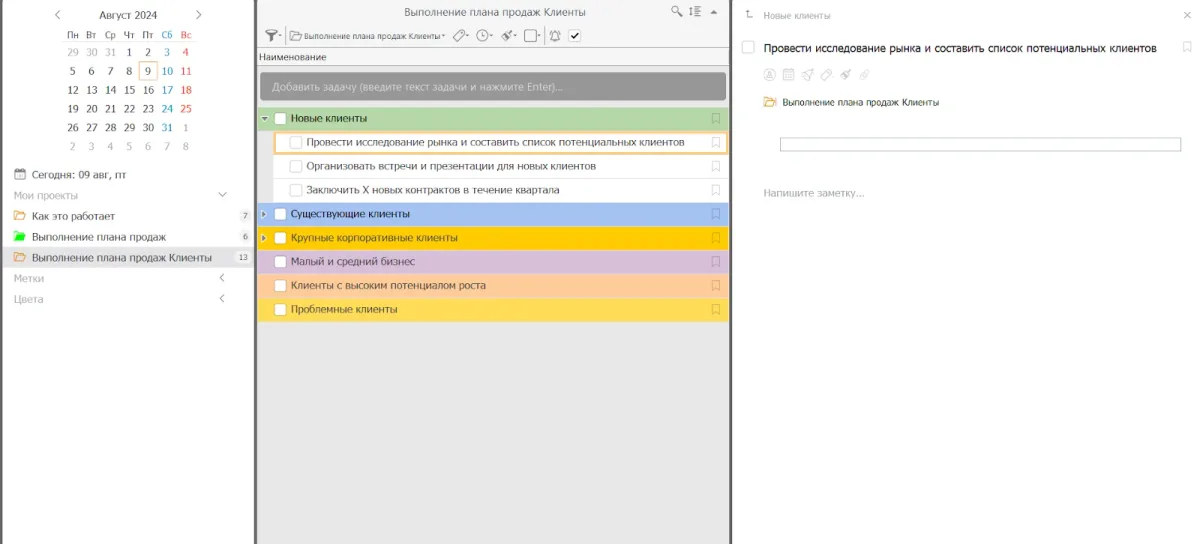Click the calendar date icon in task details

tap(788, 75)
